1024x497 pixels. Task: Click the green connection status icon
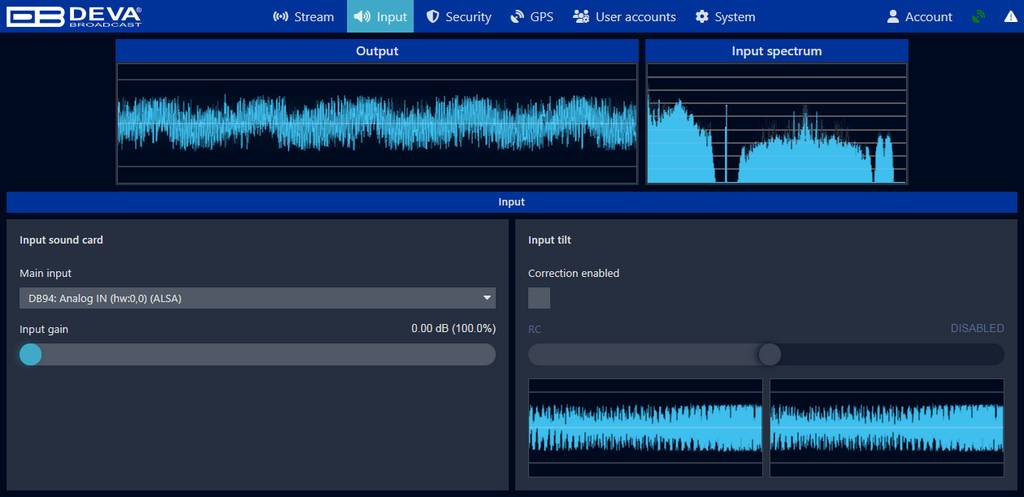coord(978,17)
